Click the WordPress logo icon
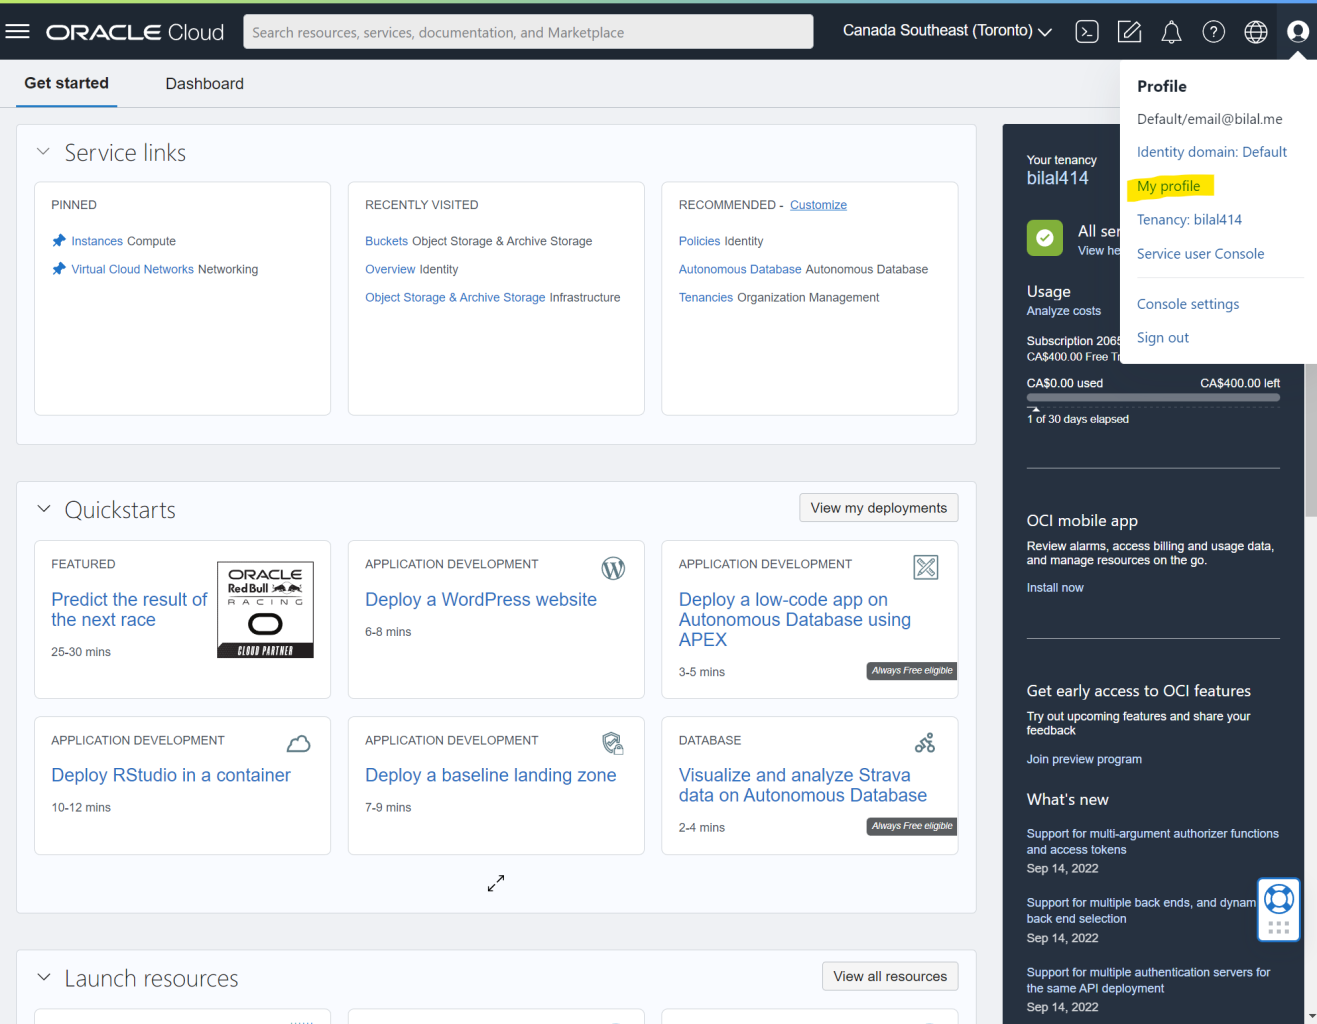Image resolution: width=1317 pixels, height=1024 pixels. point(613,568)
